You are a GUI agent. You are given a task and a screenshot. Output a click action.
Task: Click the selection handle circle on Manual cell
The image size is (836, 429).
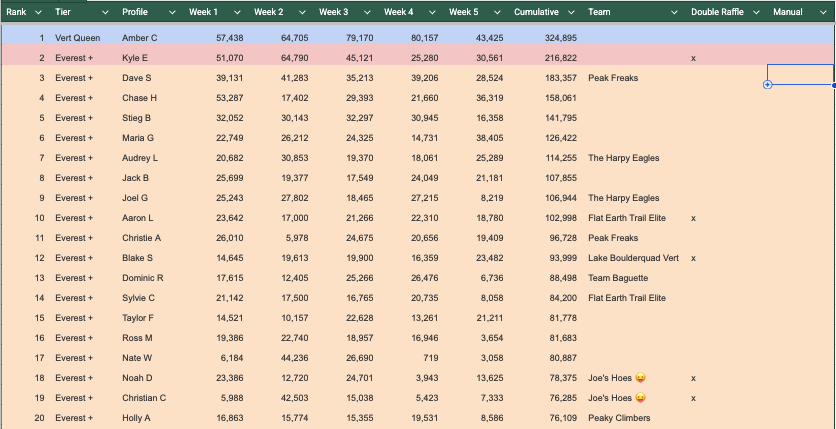coord(767,85)
